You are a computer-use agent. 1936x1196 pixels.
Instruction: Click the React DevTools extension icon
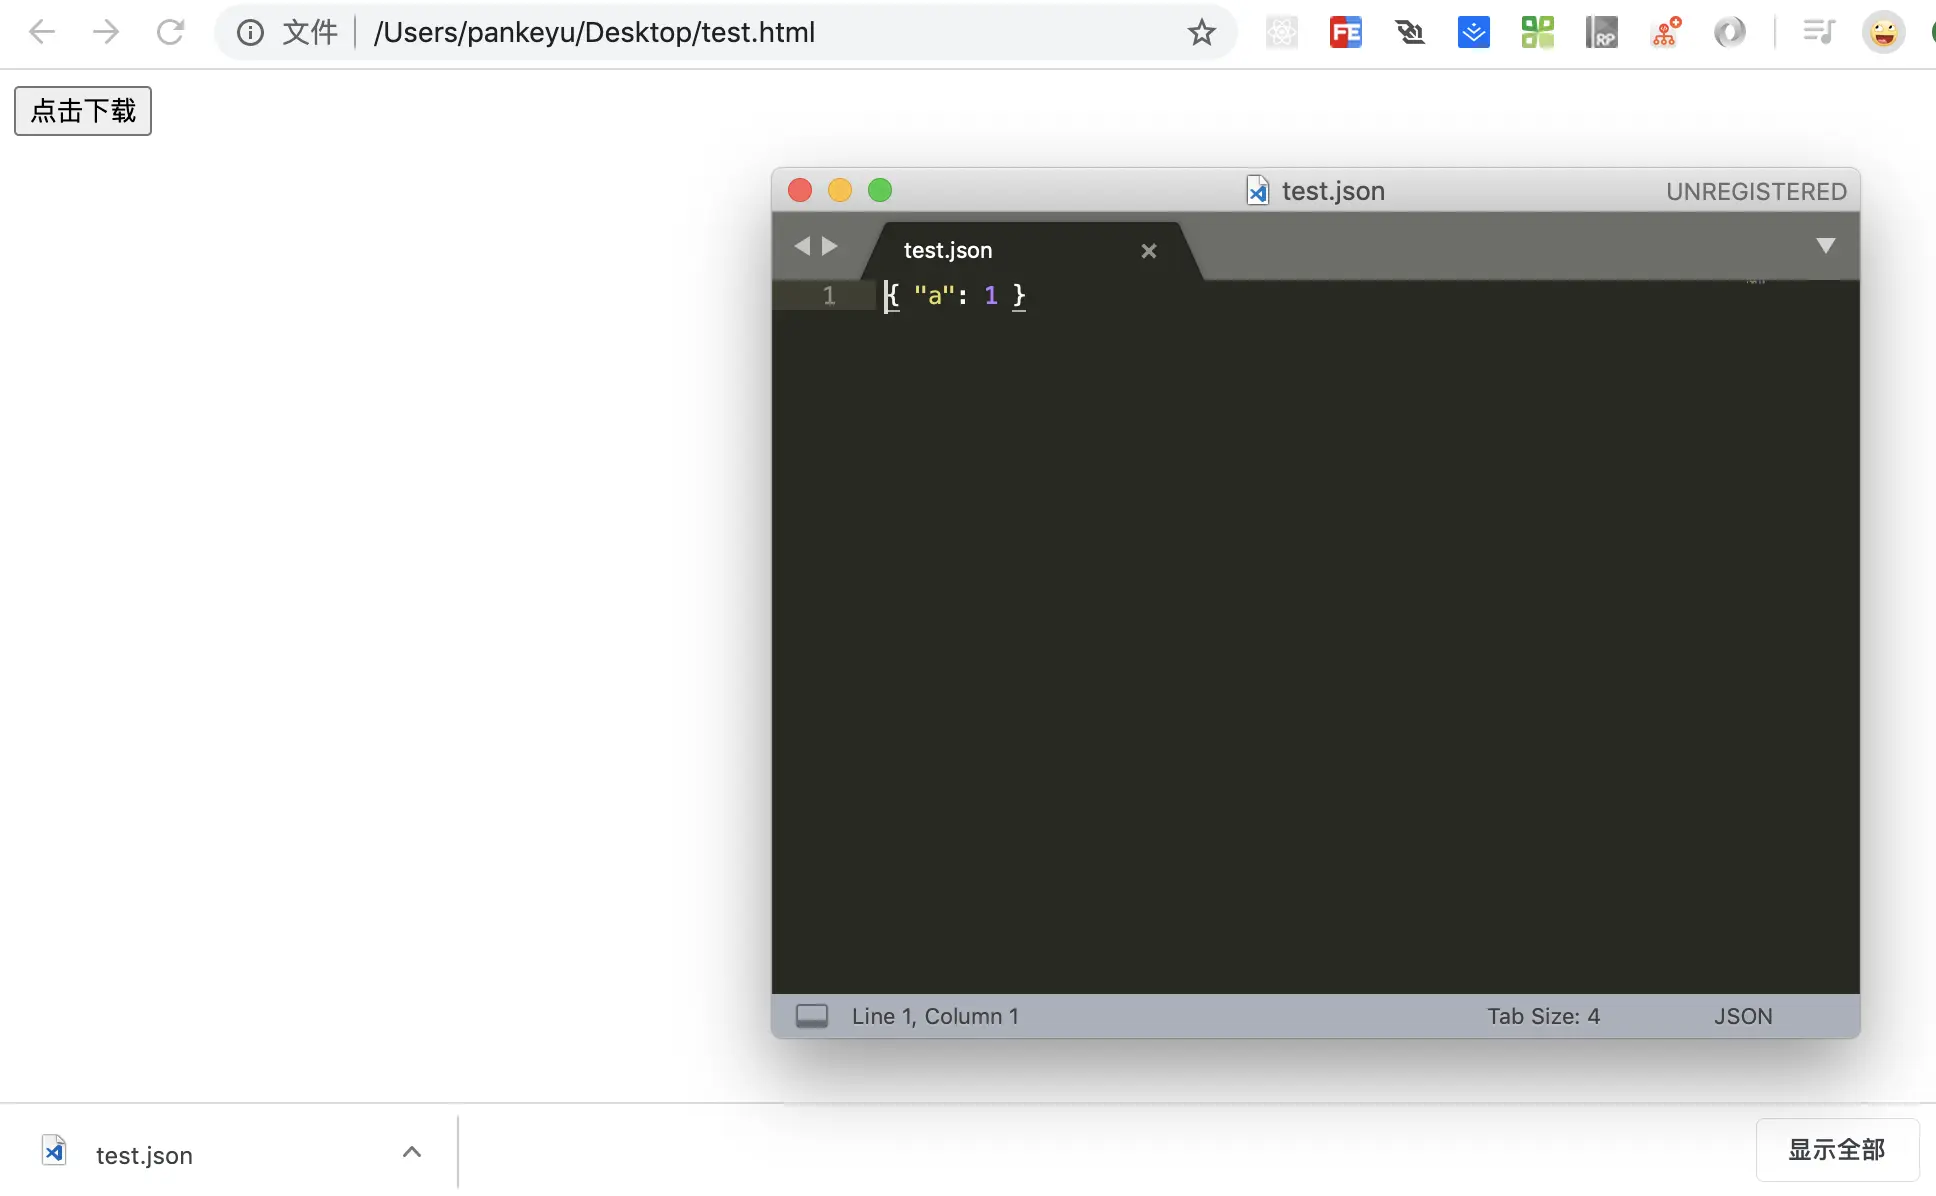click(x=1281, y=33)
